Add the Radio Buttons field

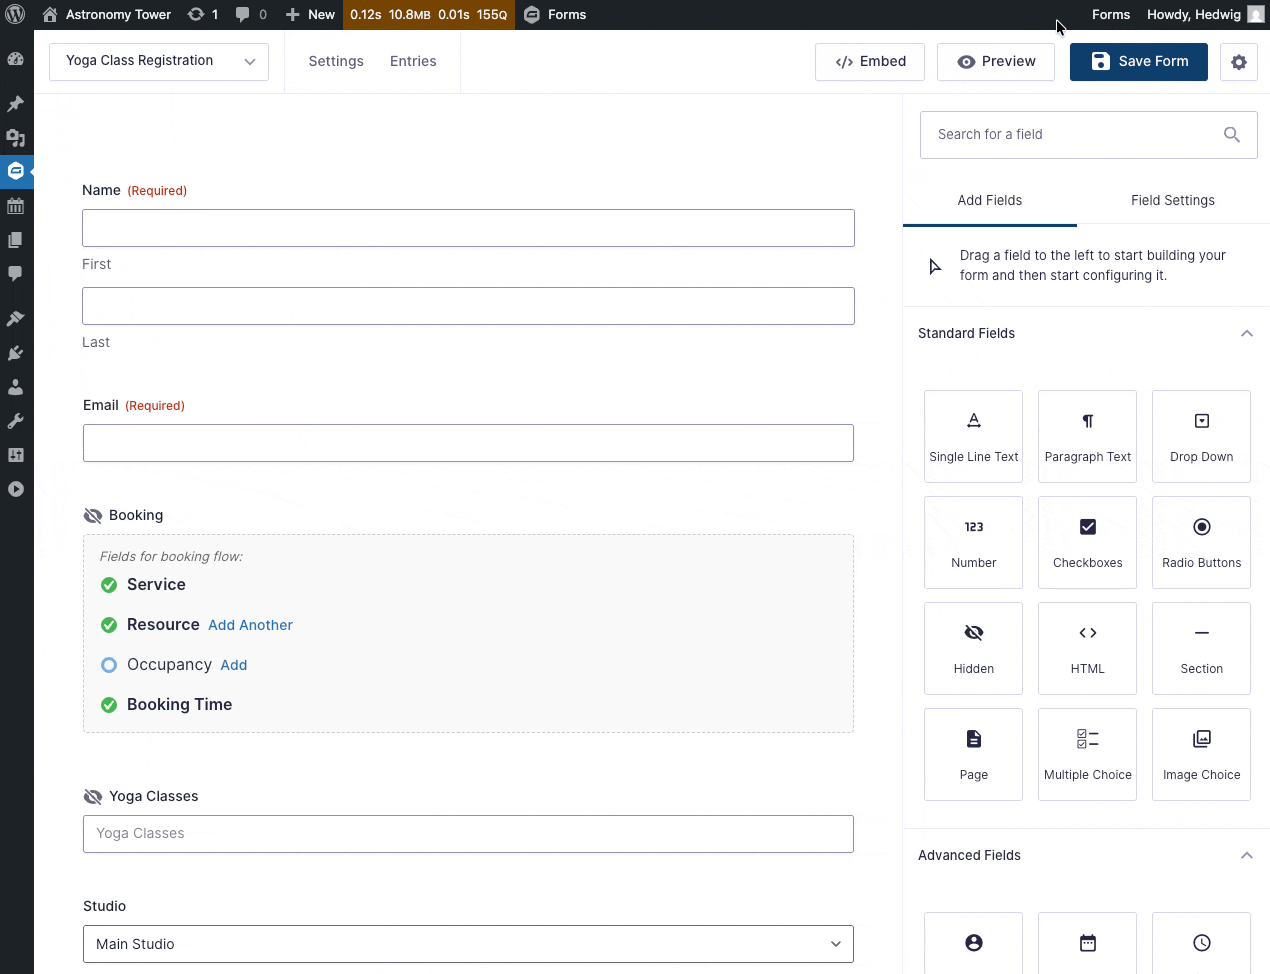coord(1201,542)
